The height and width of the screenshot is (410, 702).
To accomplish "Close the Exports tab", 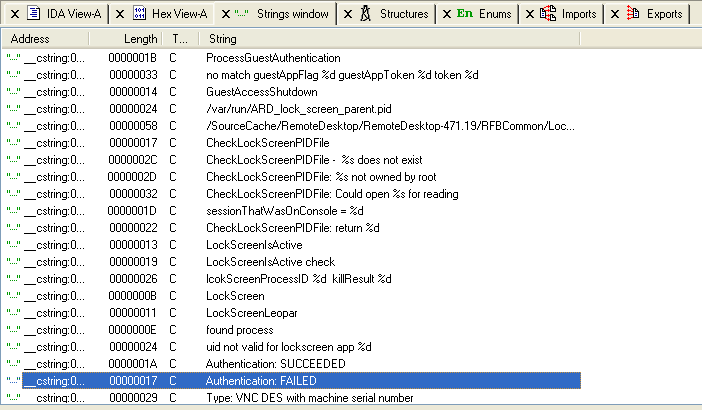I will (615, 14).
